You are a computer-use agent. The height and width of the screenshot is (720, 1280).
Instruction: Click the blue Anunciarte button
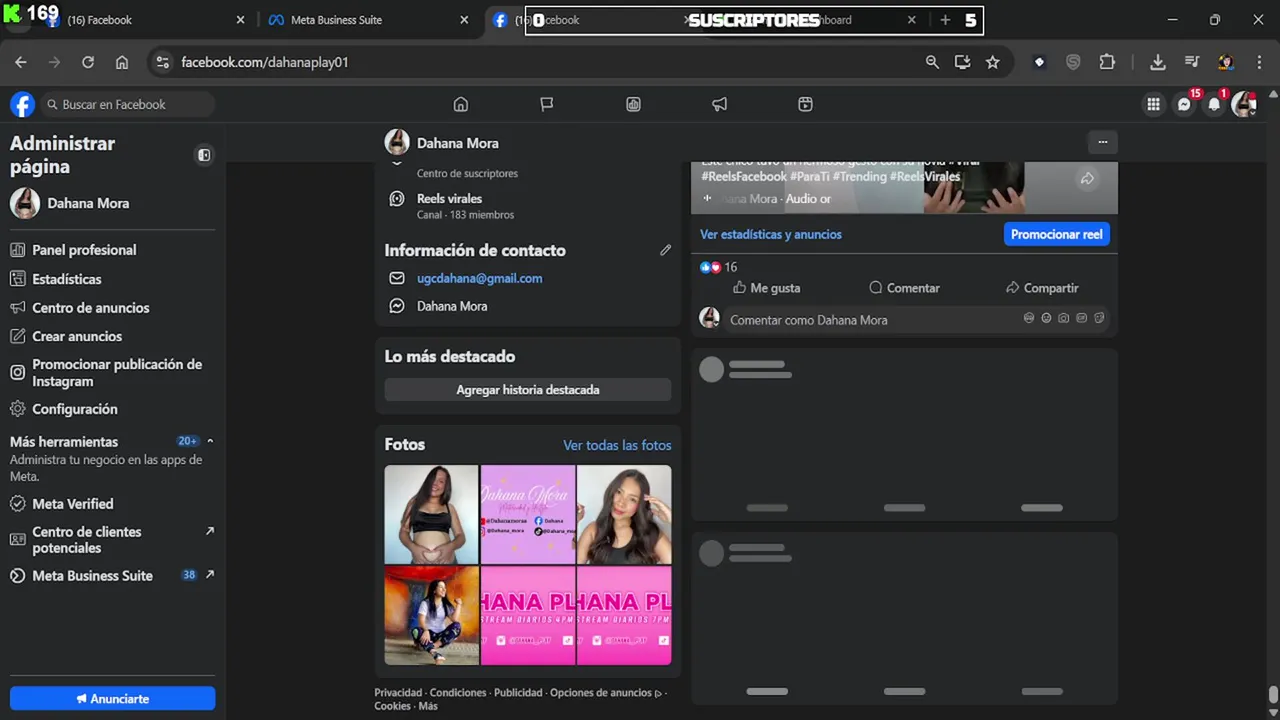[112, 699]
